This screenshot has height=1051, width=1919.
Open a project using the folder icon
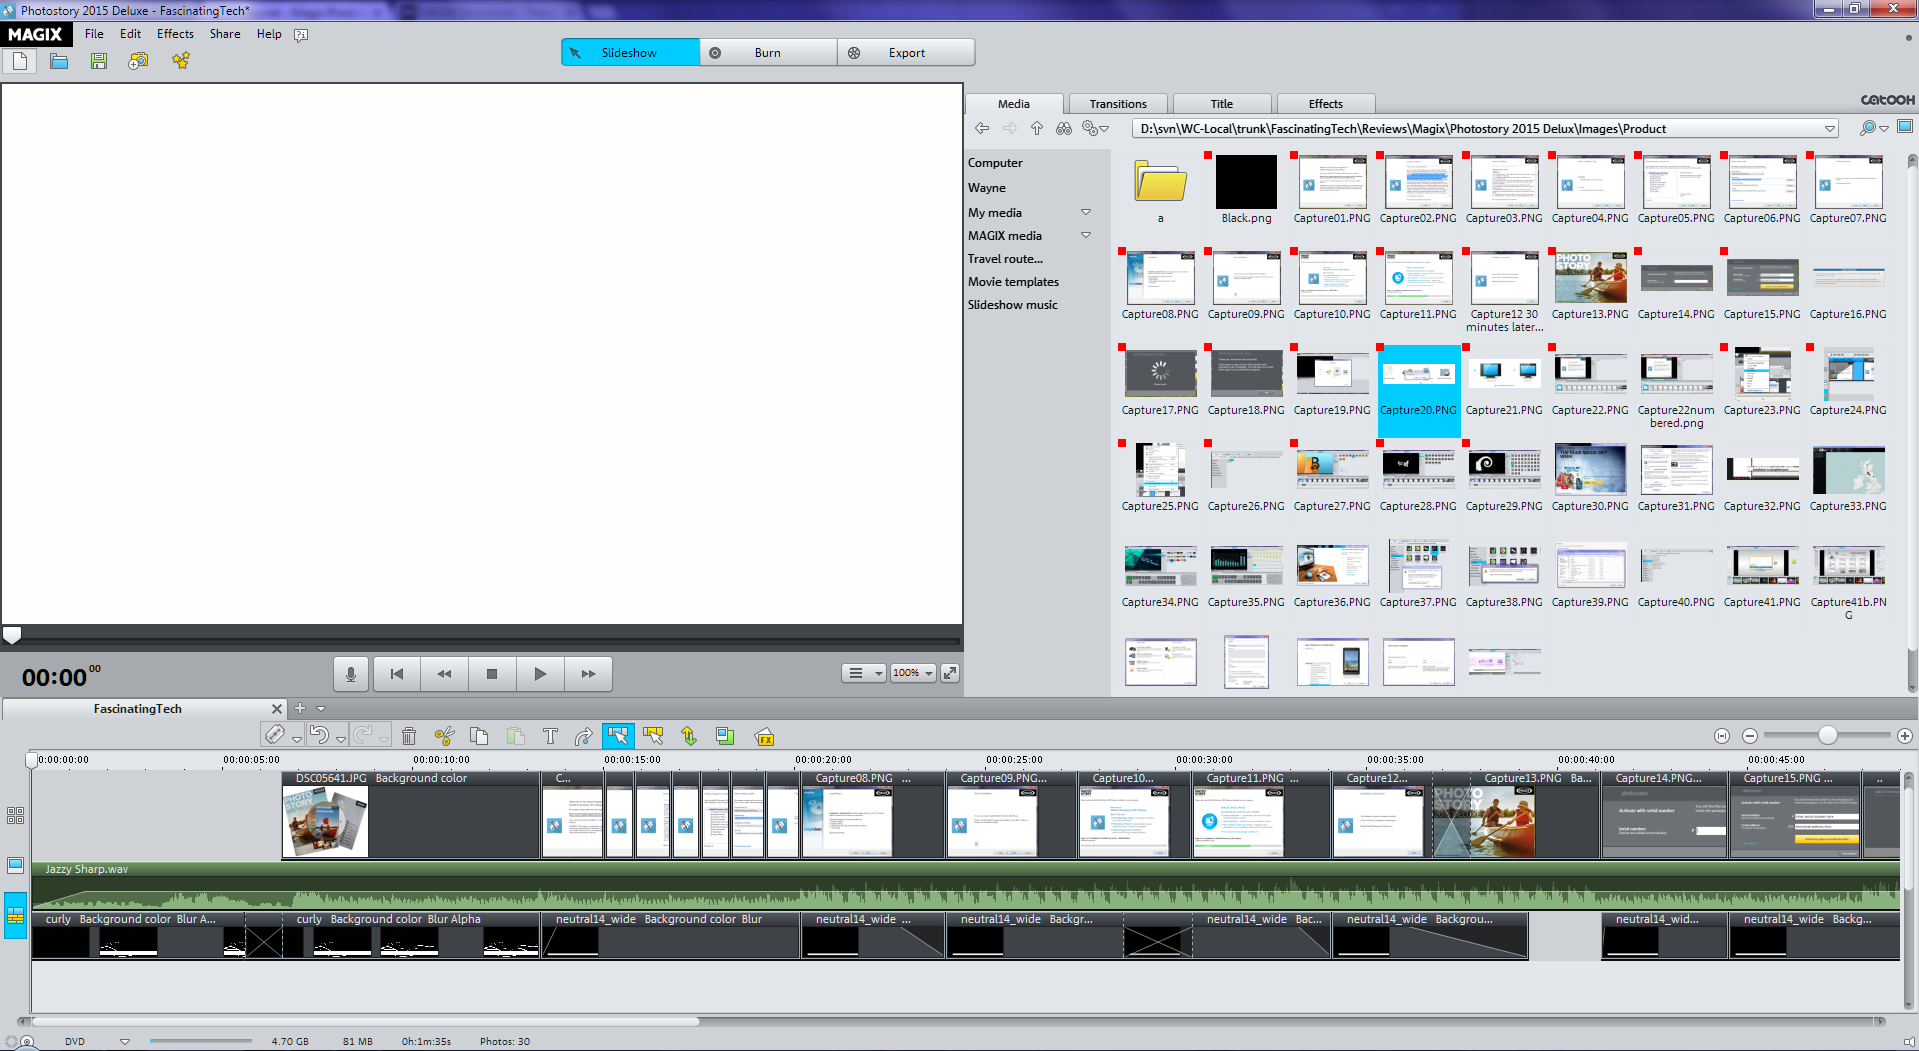59,61
